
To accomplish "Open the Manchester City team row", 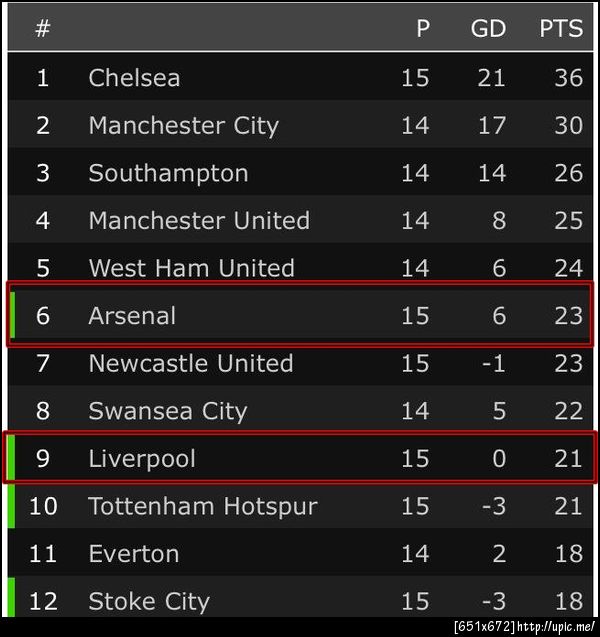I will point(183,126).
